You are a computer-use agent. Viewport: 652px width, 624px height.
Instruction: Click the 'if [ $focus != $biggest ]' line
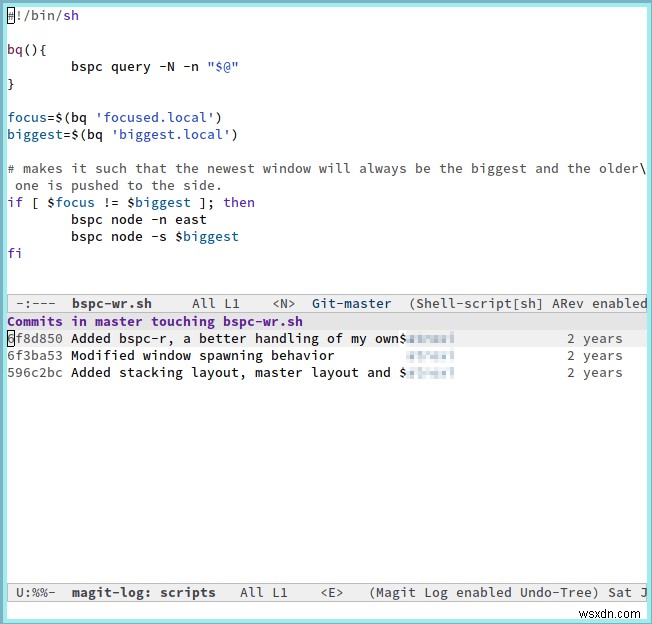click(x=131, y=203)
